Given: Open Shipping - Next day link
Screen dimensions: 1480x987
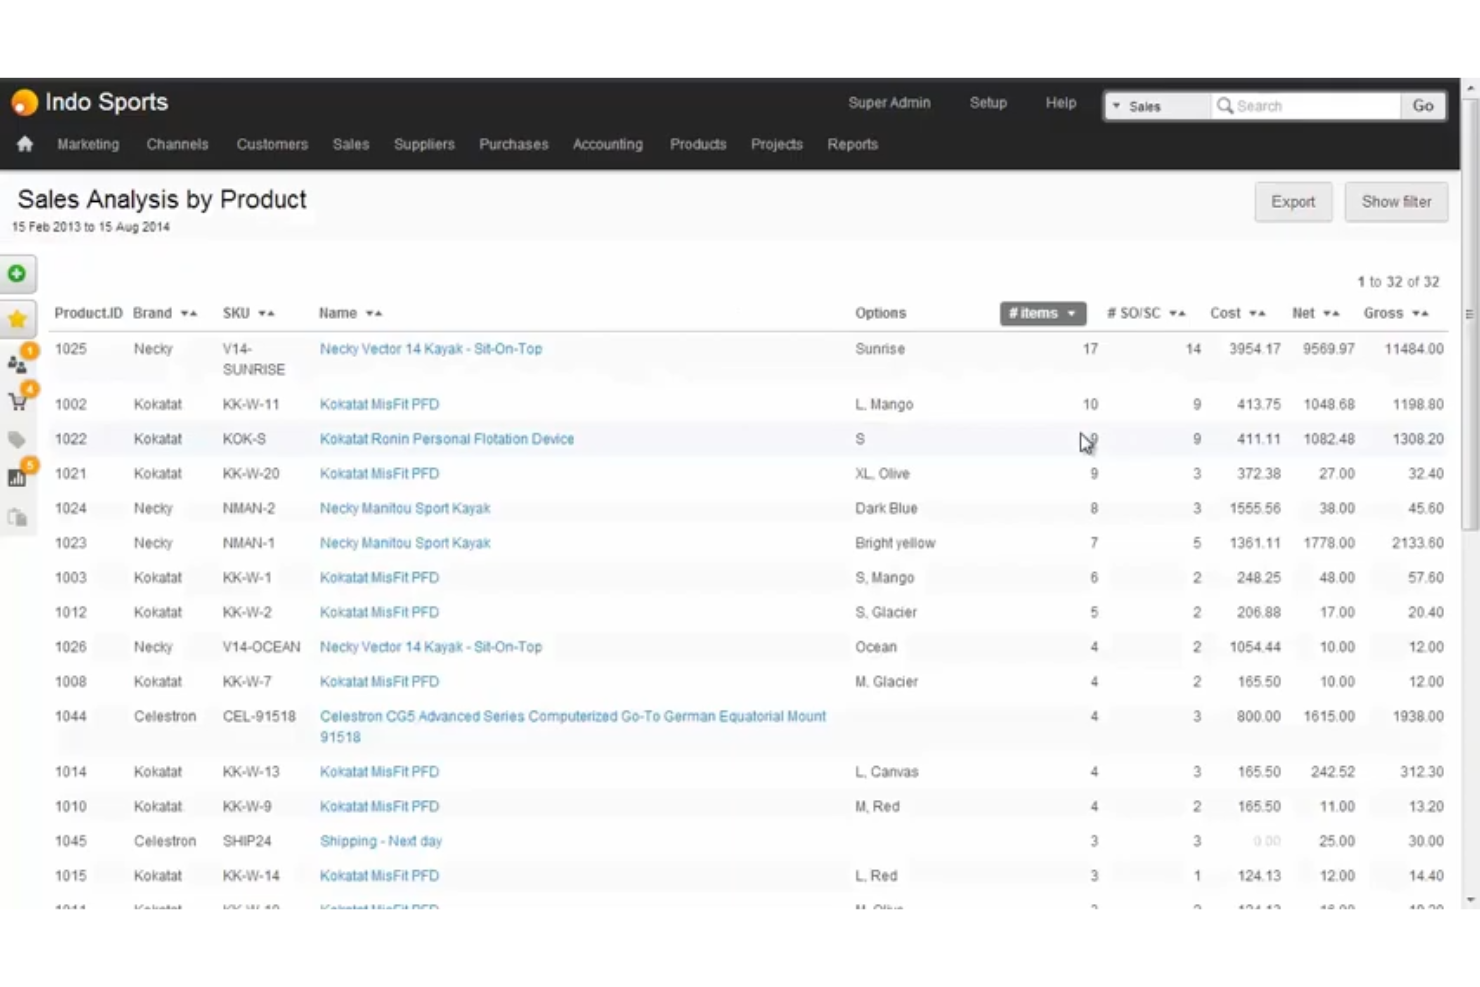Looking at the screenshot, I should (381, 841).
